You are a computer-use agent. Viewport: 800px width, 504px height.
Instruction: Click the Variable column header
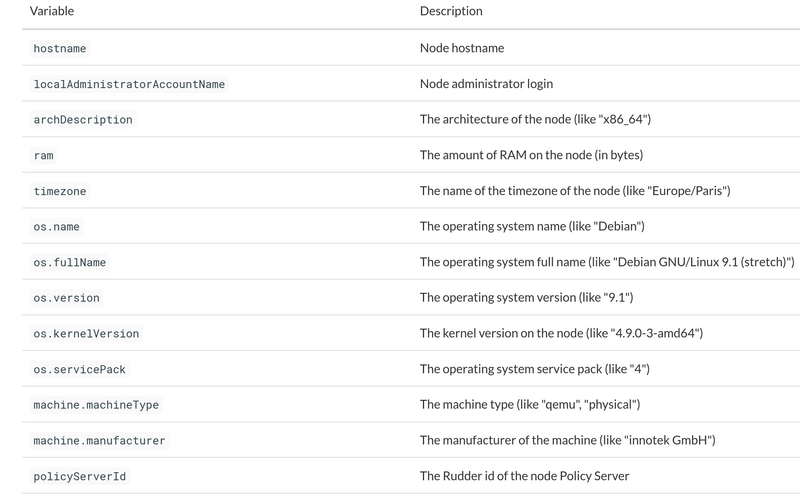pyautogui.click(x=52, y=11)
